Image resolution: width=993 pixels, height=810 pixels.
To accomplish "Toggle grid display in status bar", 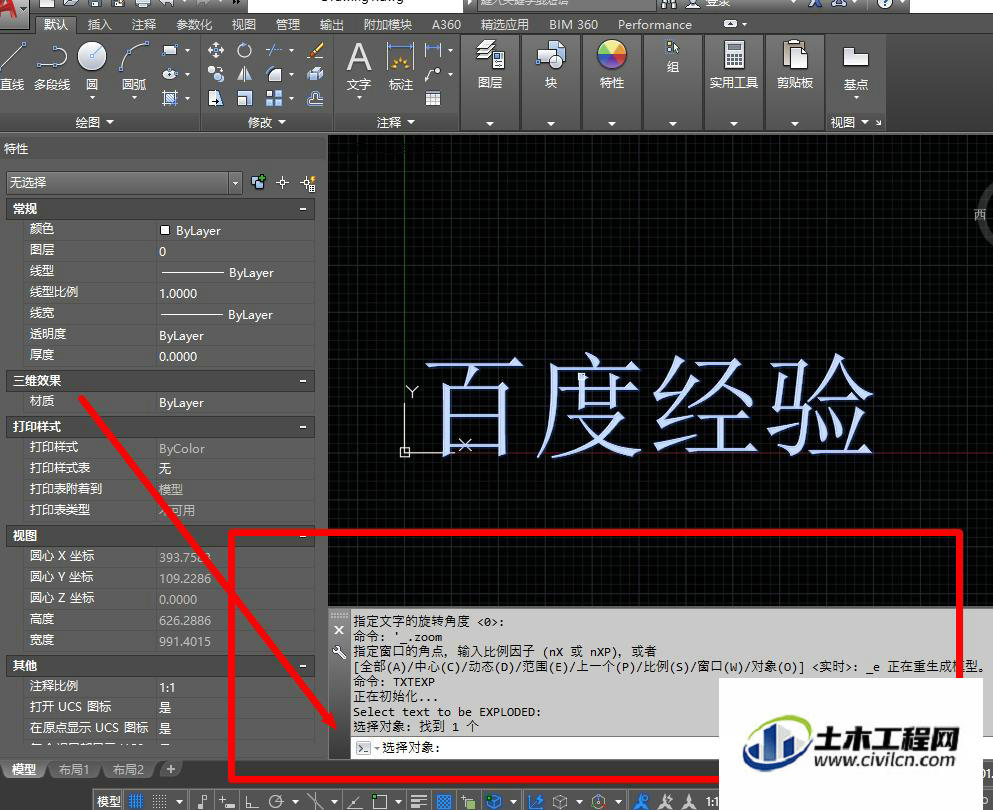I will click(x=136, y=801).
